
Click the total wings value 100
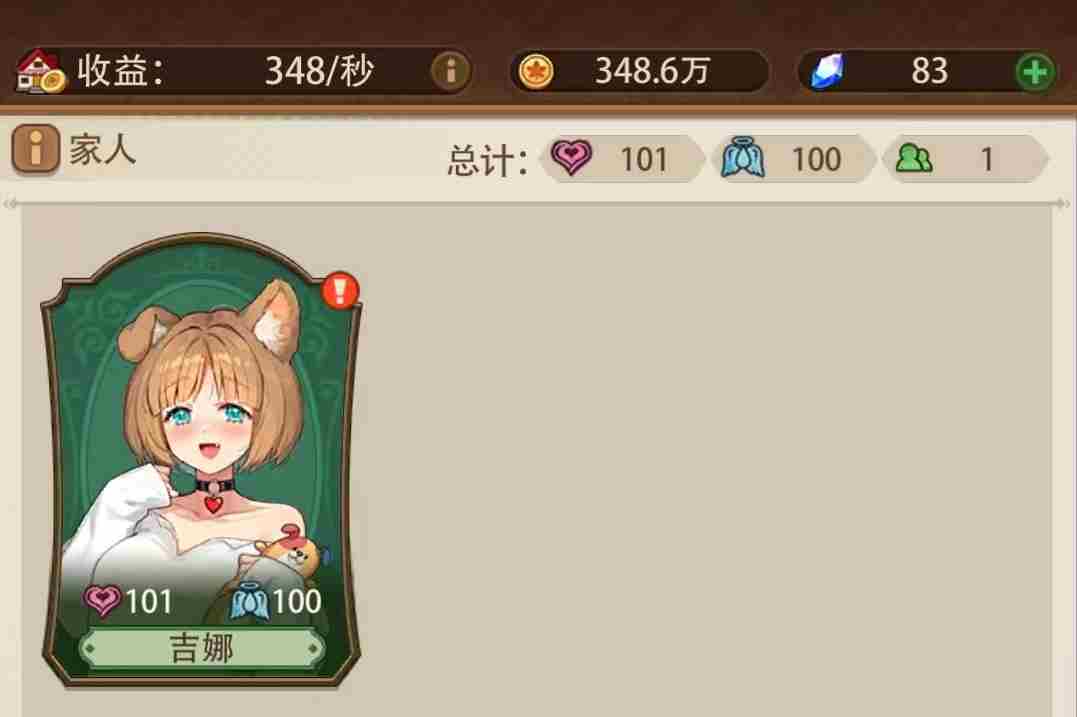tap(816, 159)
